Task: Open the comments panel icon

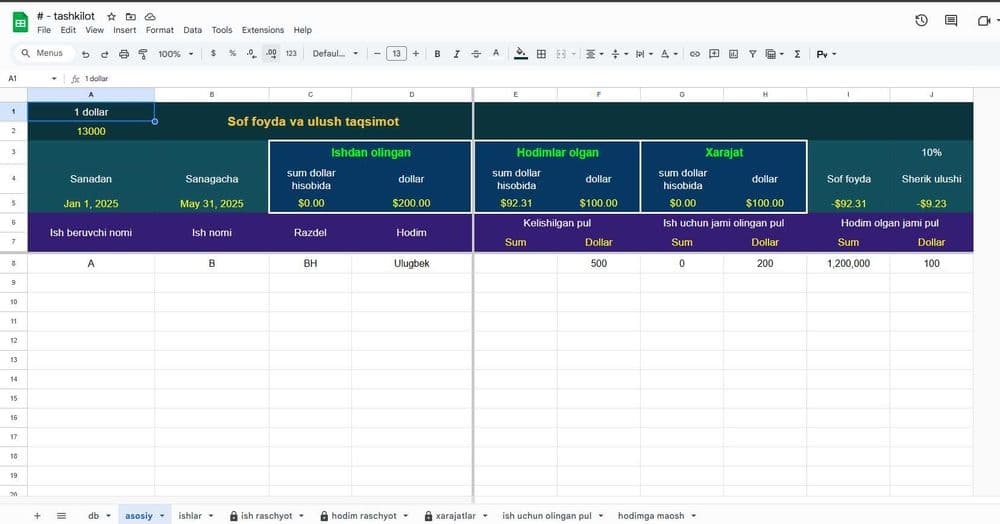Action: pos(951,20)
